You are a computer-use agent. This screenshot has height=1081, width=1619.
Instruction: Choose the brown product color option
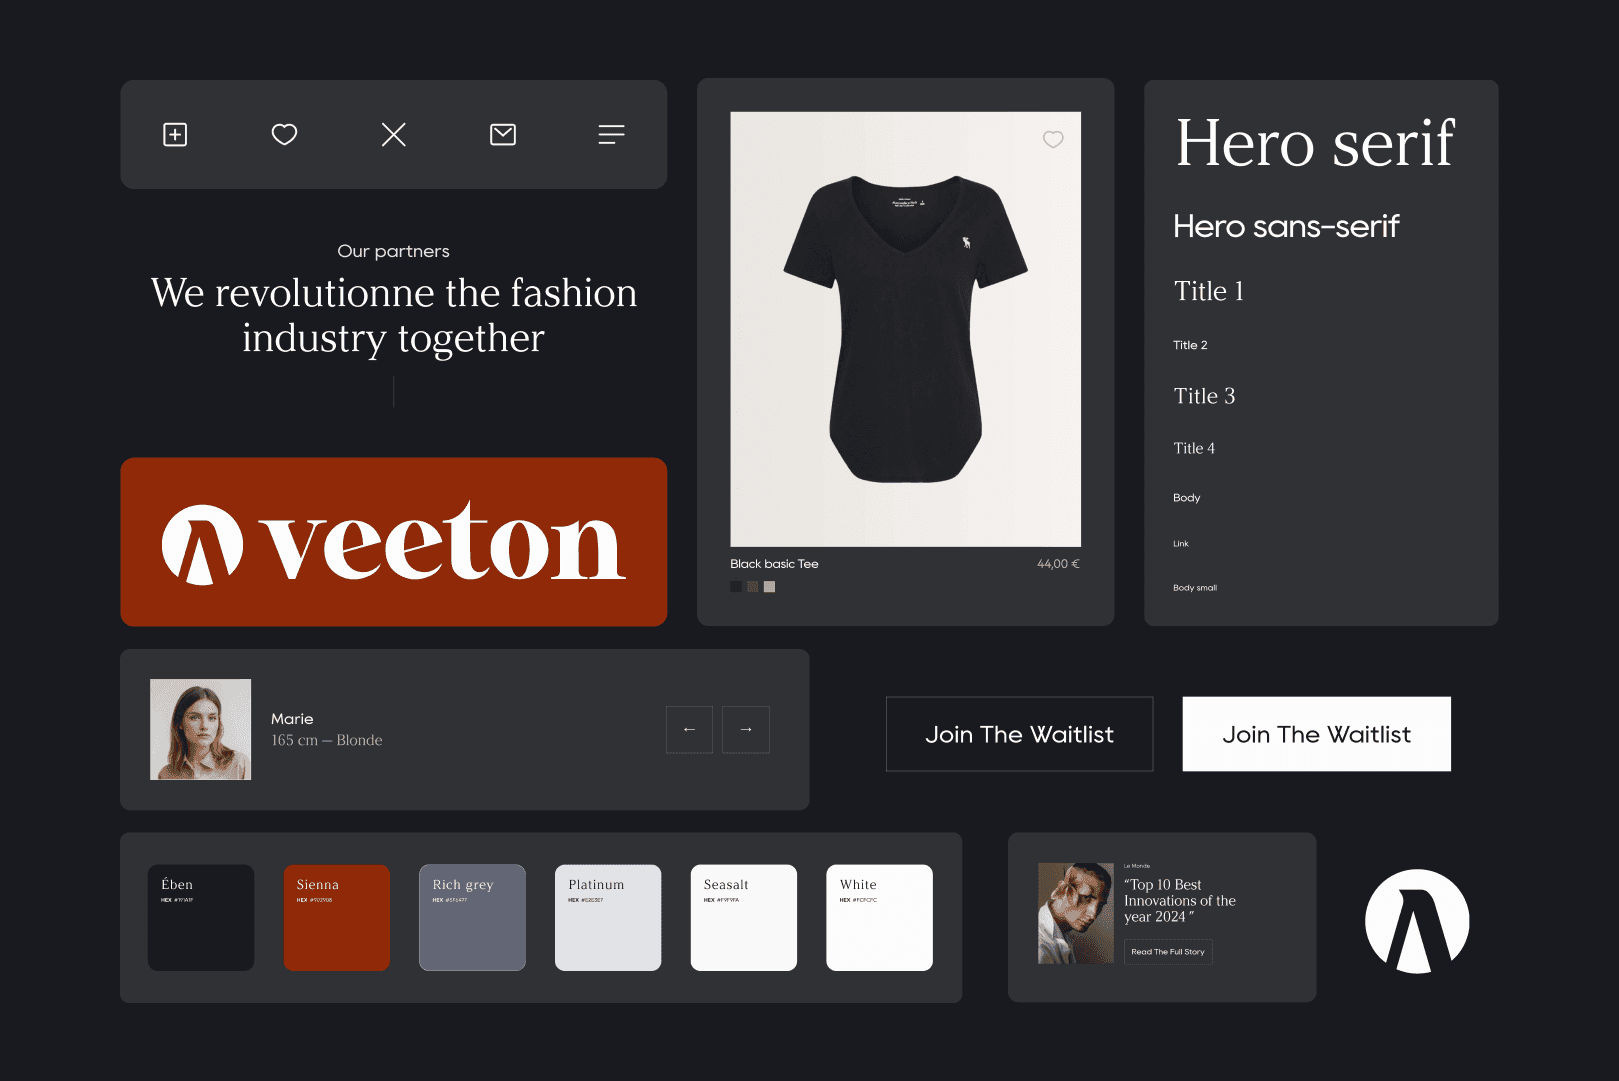click(753, 587)
